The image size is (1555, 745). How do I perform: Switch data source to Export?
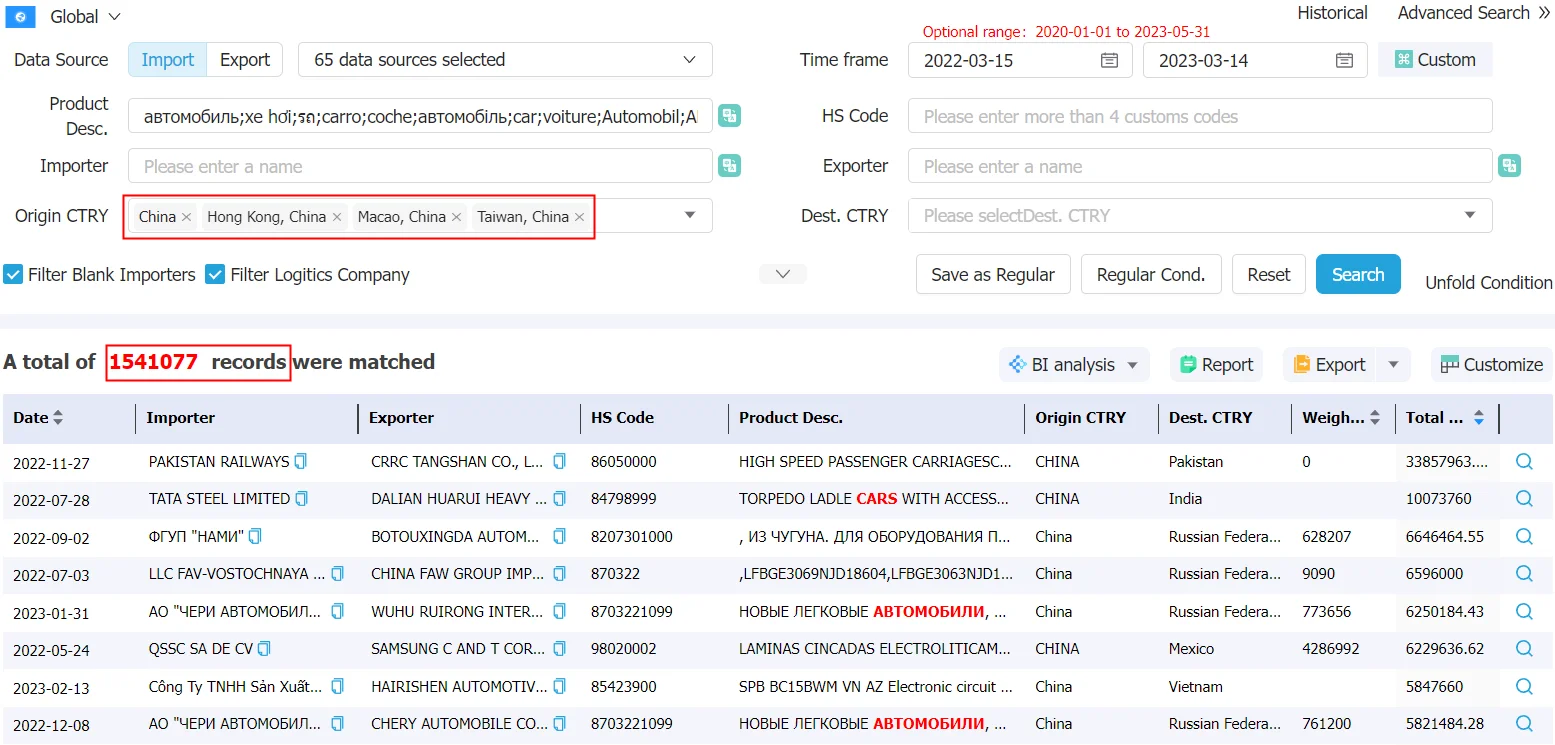pos(245,60)
